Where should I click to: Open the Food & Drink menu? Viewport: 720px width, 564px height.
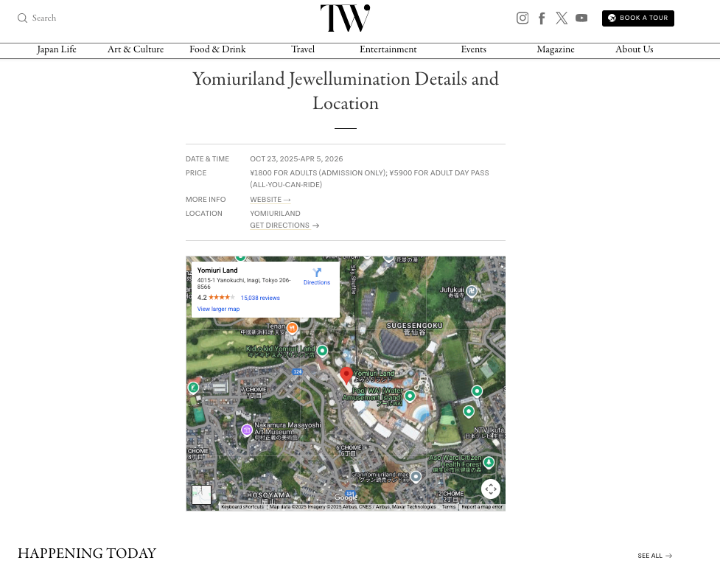(x=218, y=49)
